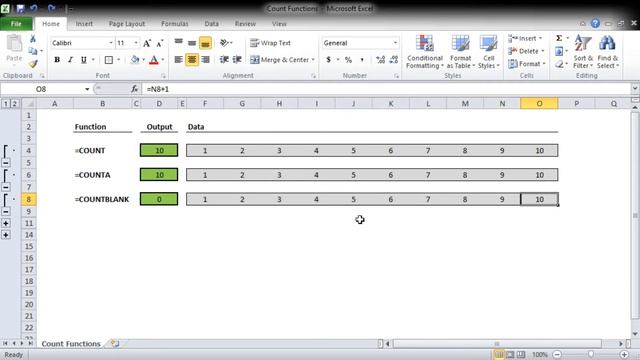Switch to the Insert tab
This screenshot has width=640, height=360.
tap(84, 24)
